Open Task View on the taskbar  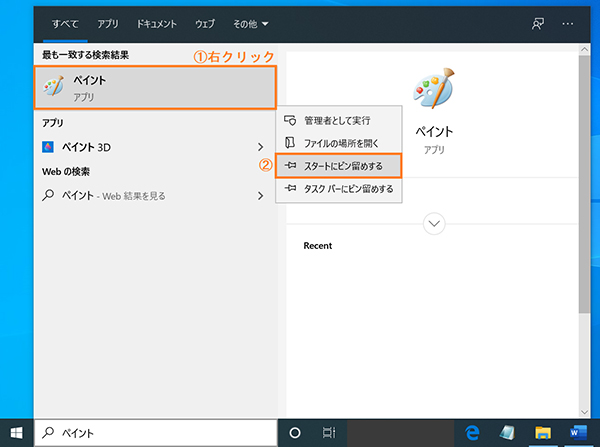click(328, 433)
